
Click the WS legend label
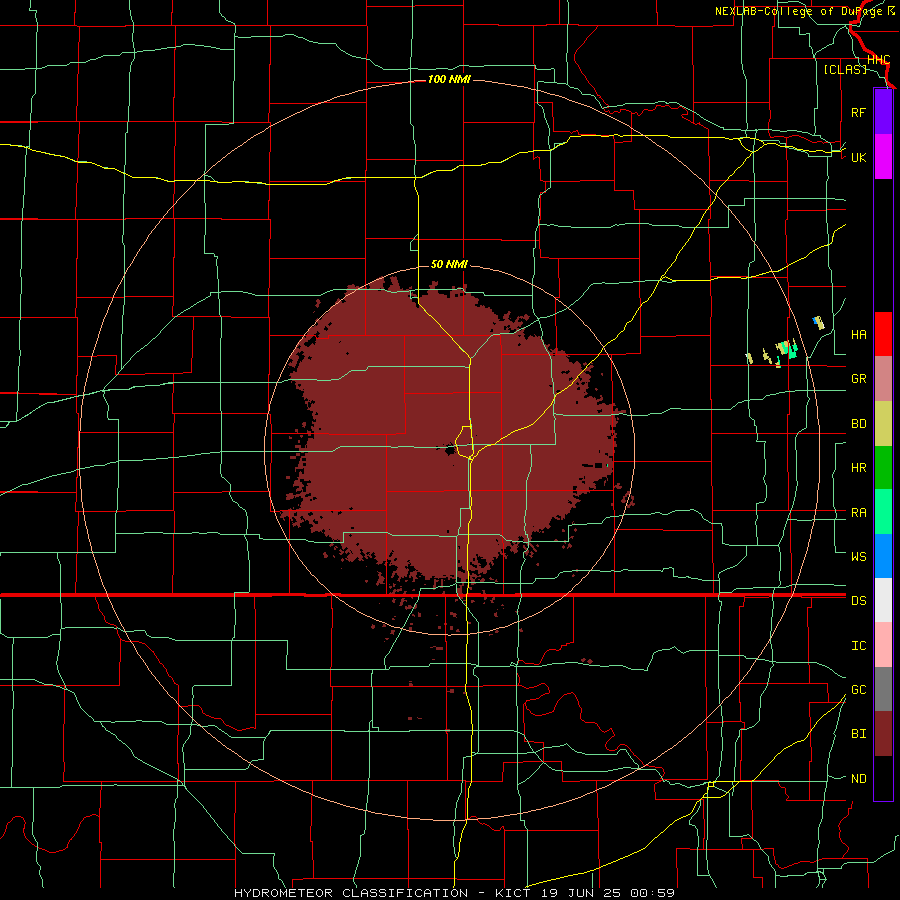(x=858, y=557)
